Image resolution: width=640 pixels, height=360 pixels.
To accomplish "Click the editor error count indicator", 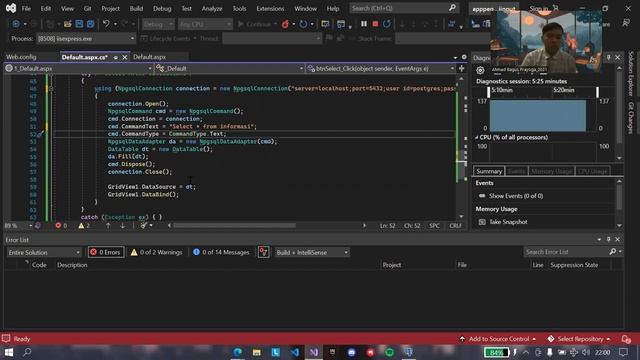I will pyautogui.click(x=61, y=225).
